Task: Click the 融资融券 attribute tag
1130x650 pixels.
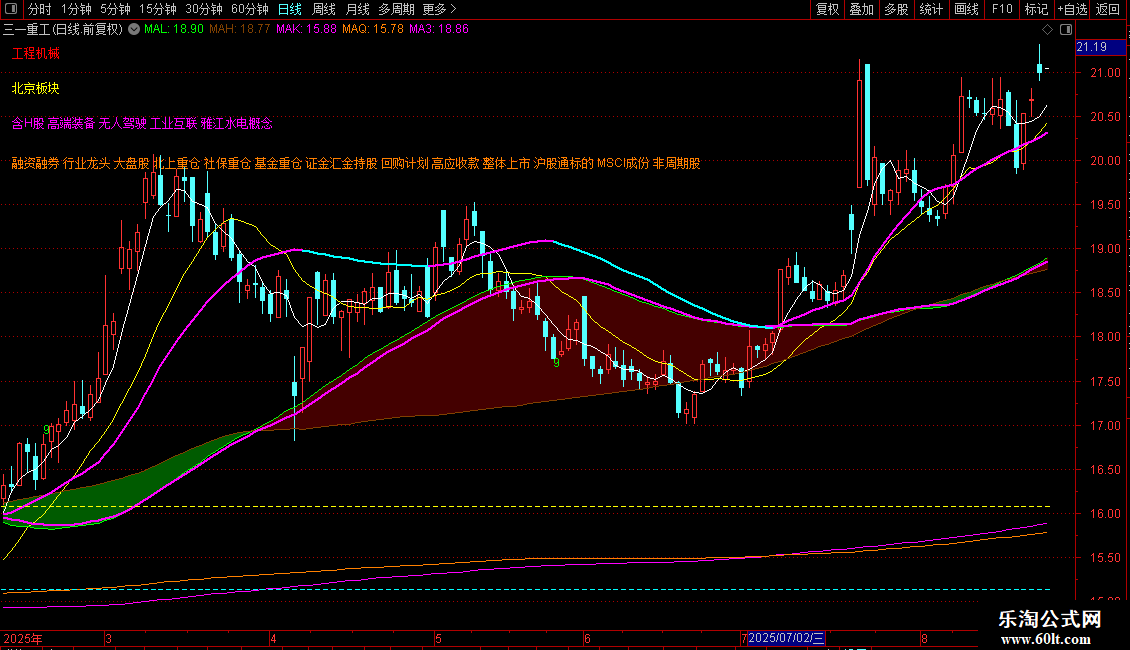Action: point(35,164)
